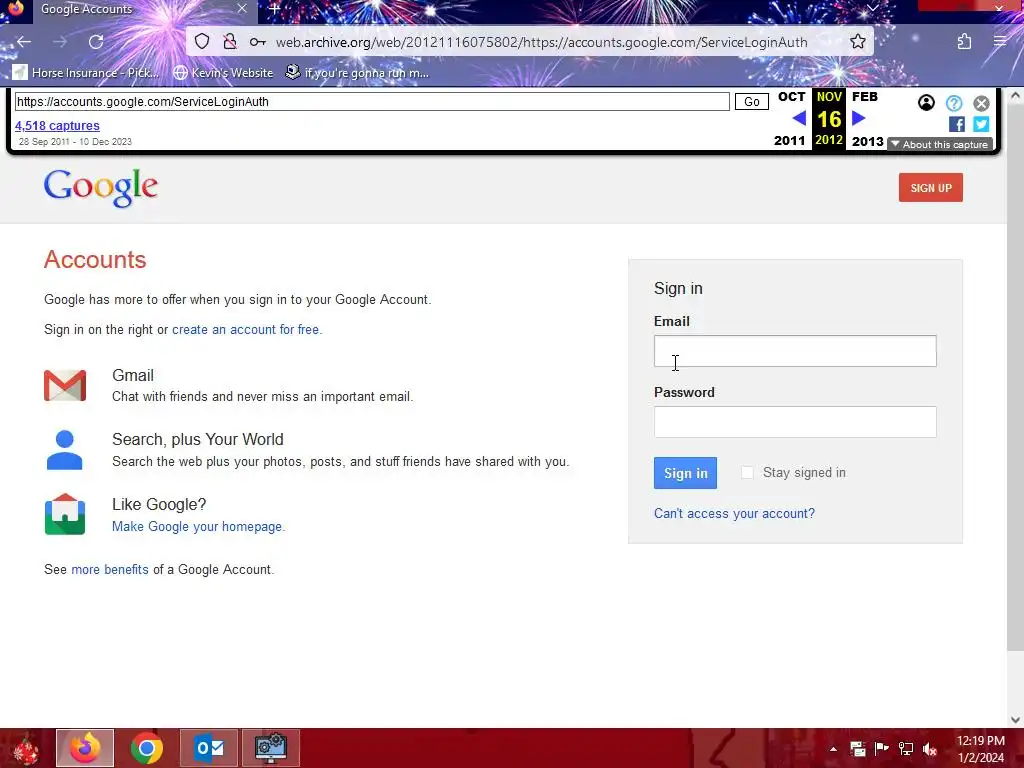Toggle Stay signed in checkbox
The height and width of the screenshot is (768, 1024).
tap(747, 472)
